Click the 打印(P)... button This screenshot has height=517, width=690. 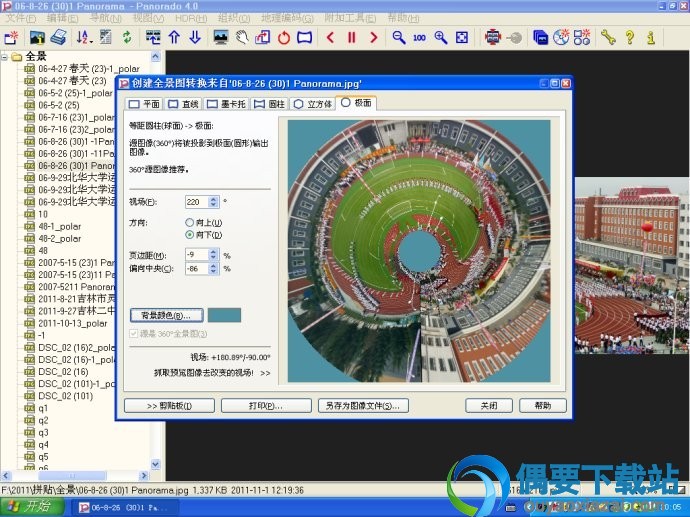(266, 406)
